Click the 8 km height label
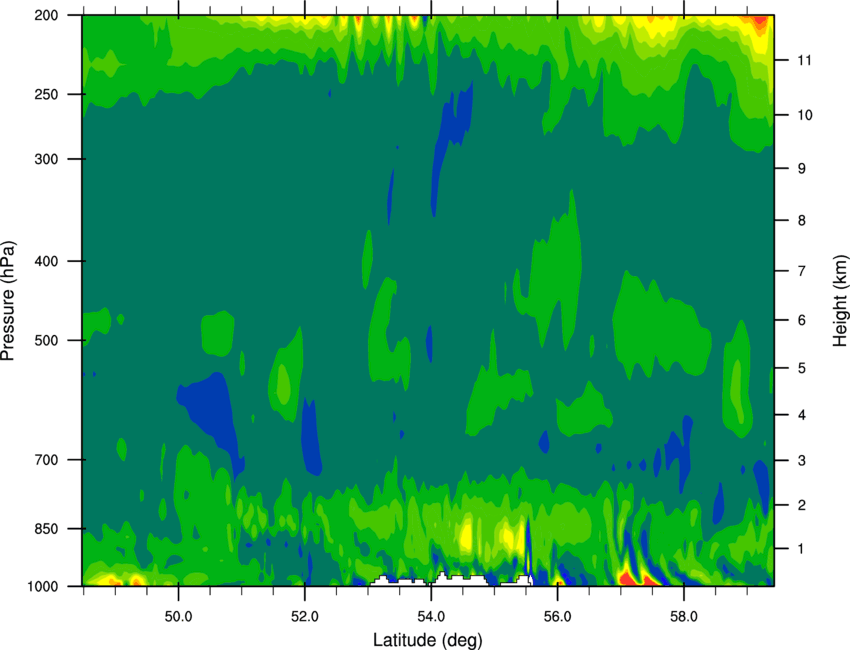 pos(802,220)
